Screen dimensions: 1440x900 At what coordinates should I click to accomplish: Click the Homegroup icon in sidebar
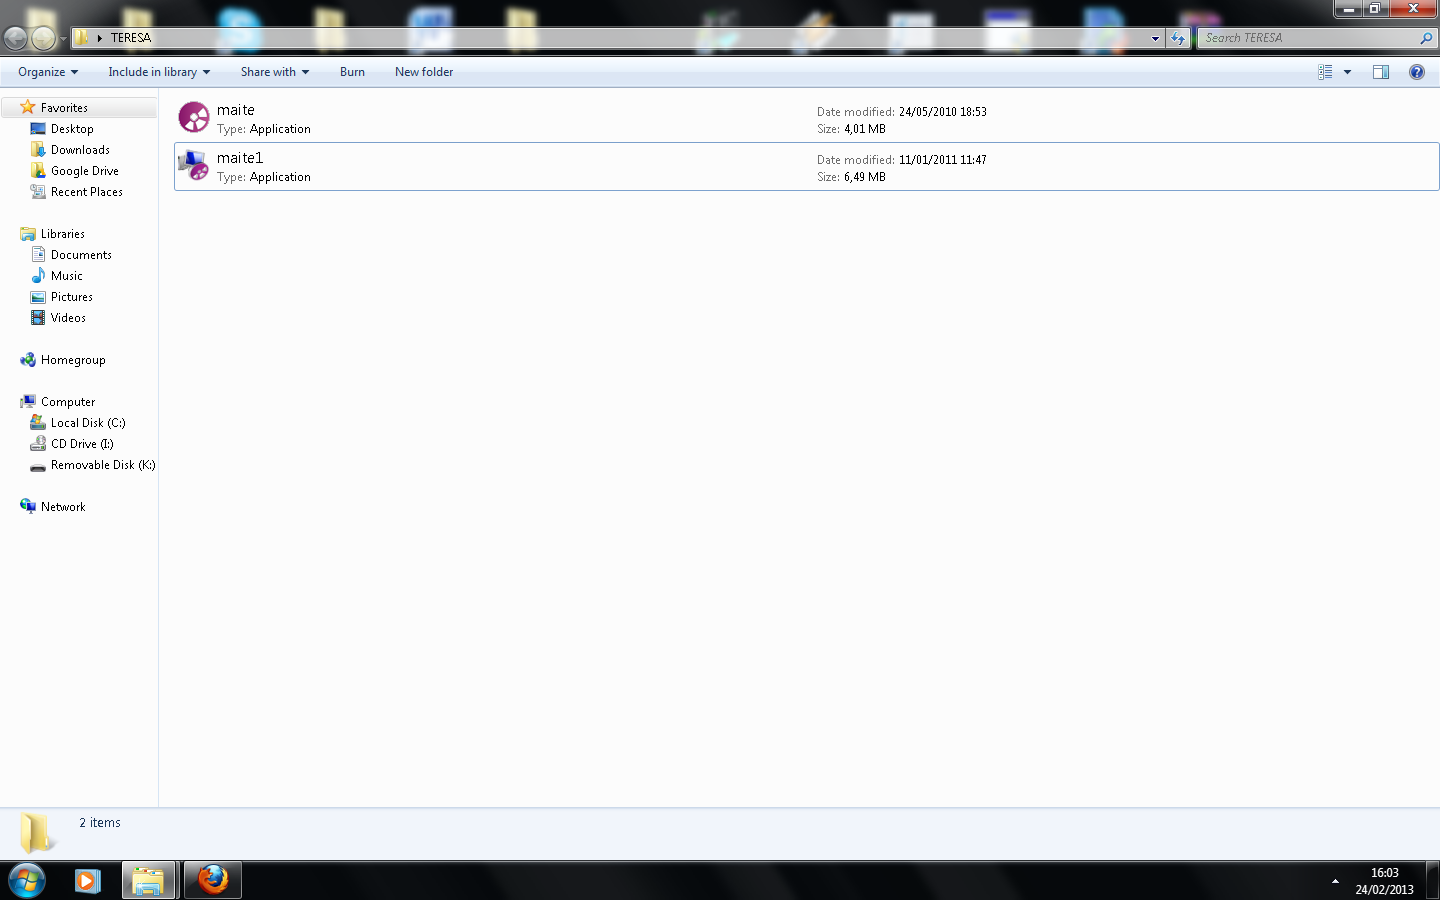[x=28, y=359]
